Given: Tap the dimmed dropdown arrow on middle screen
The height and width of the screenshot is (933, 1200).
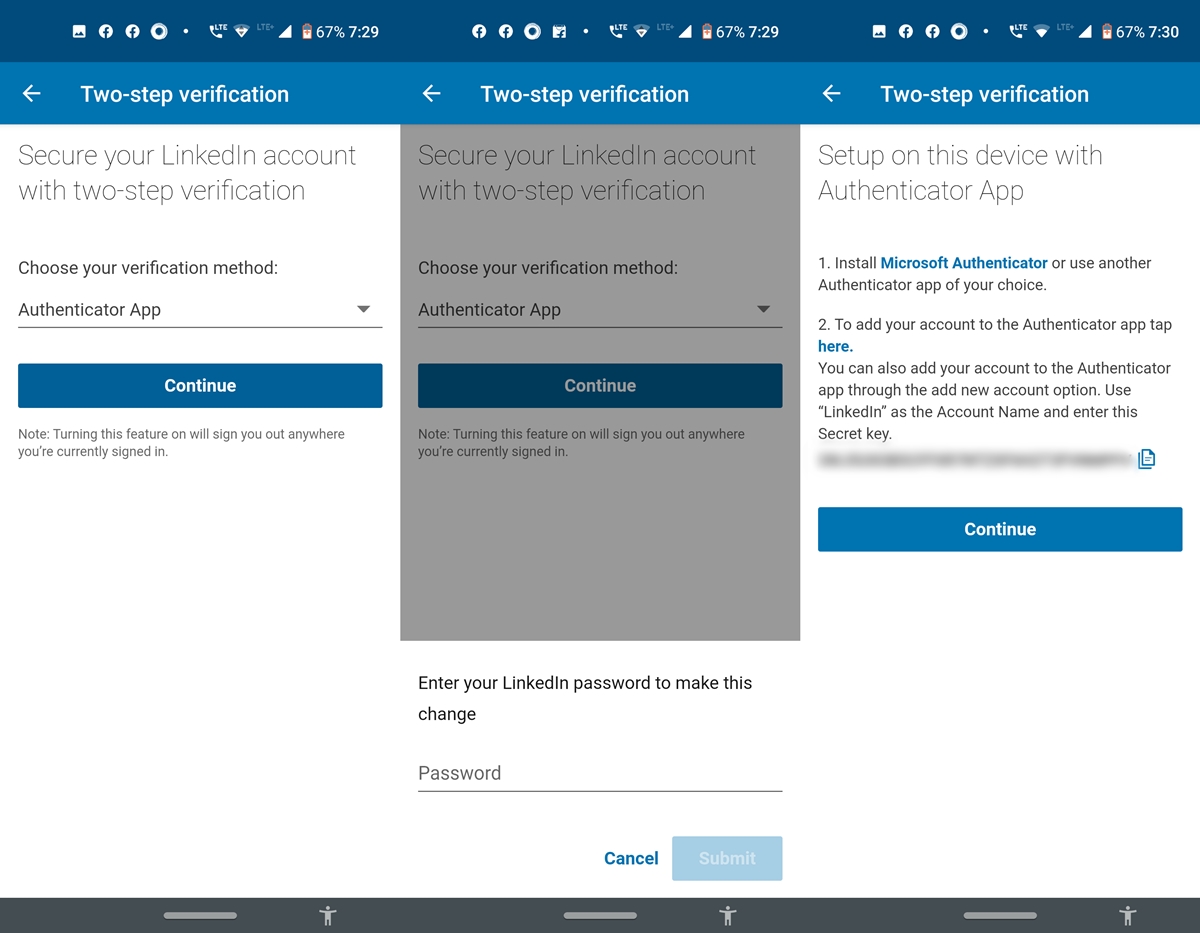Looking at the screenshot, I should (x=764, y=310).
